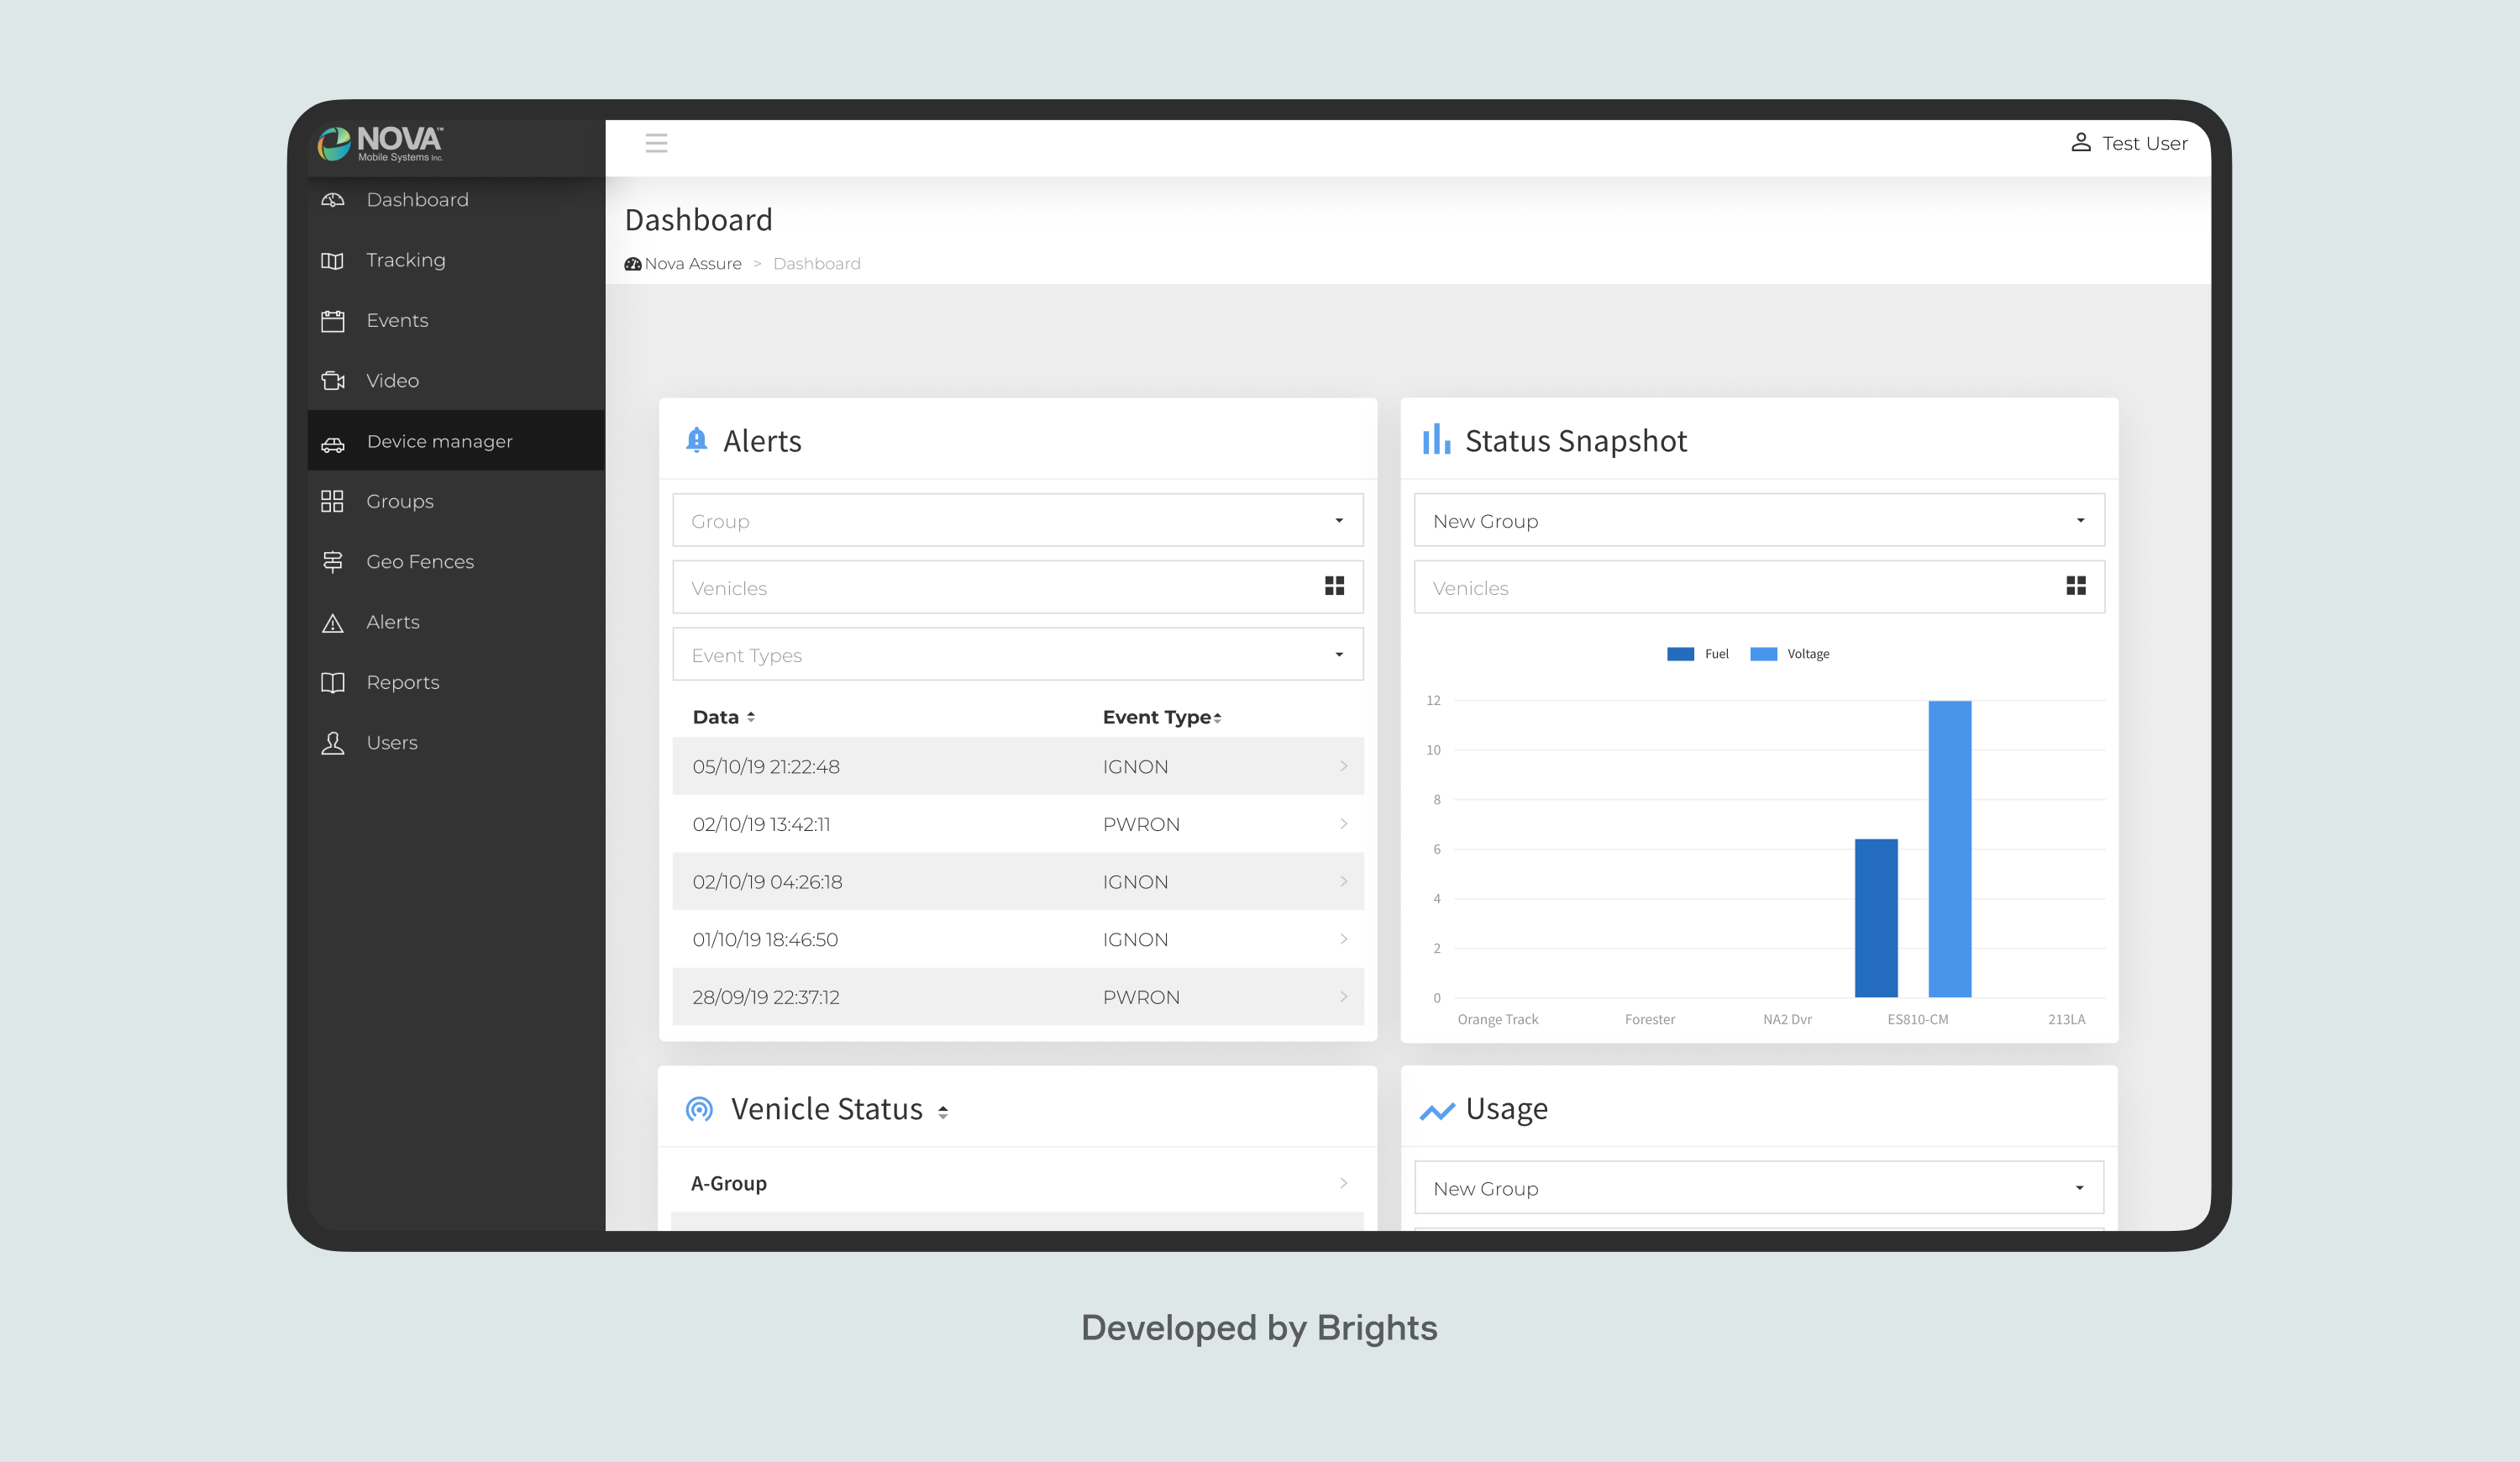Click the Nova Assure breadcrumb link
The image size is (2520, 1462).
692,263
